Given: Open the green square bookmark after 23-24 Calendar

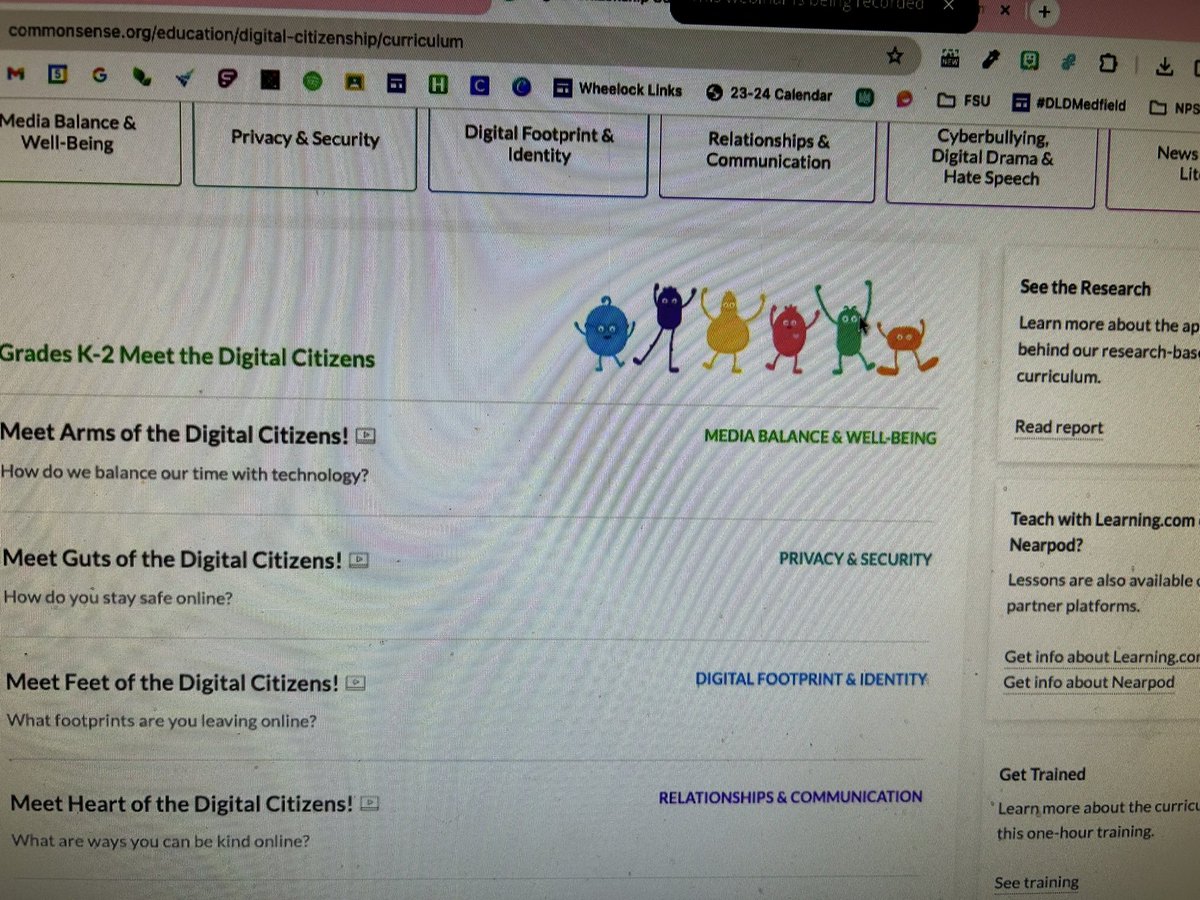Looking at the screenshot, I should (x=865, y=98).
